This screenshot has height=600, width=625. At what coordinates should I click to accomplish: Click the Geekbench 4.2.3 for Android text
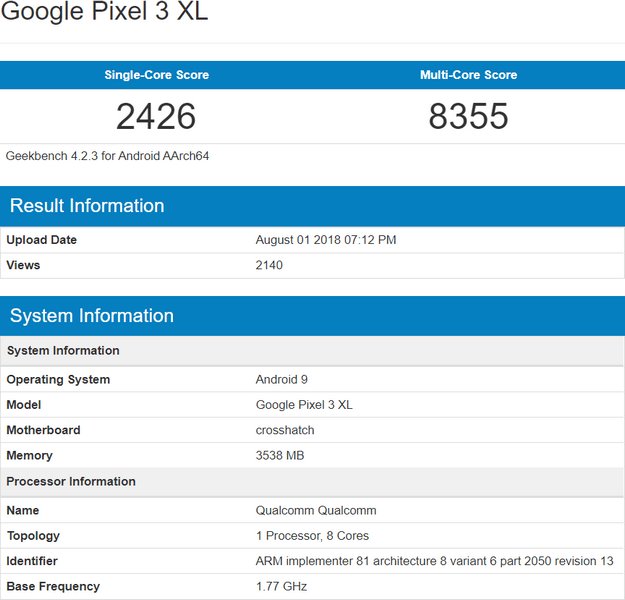107,156
